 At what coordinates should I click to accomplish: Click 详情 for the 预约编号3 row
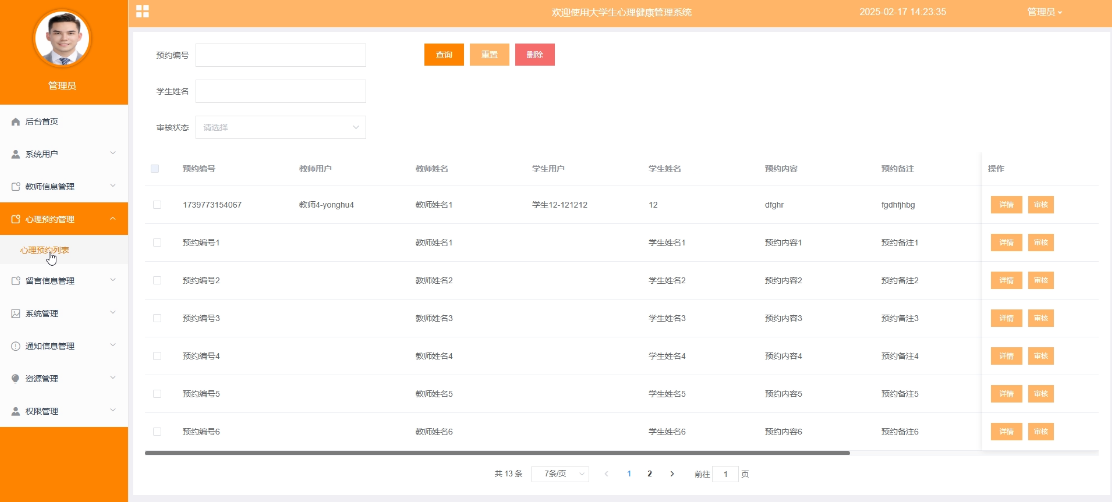tap(1006, 318)
